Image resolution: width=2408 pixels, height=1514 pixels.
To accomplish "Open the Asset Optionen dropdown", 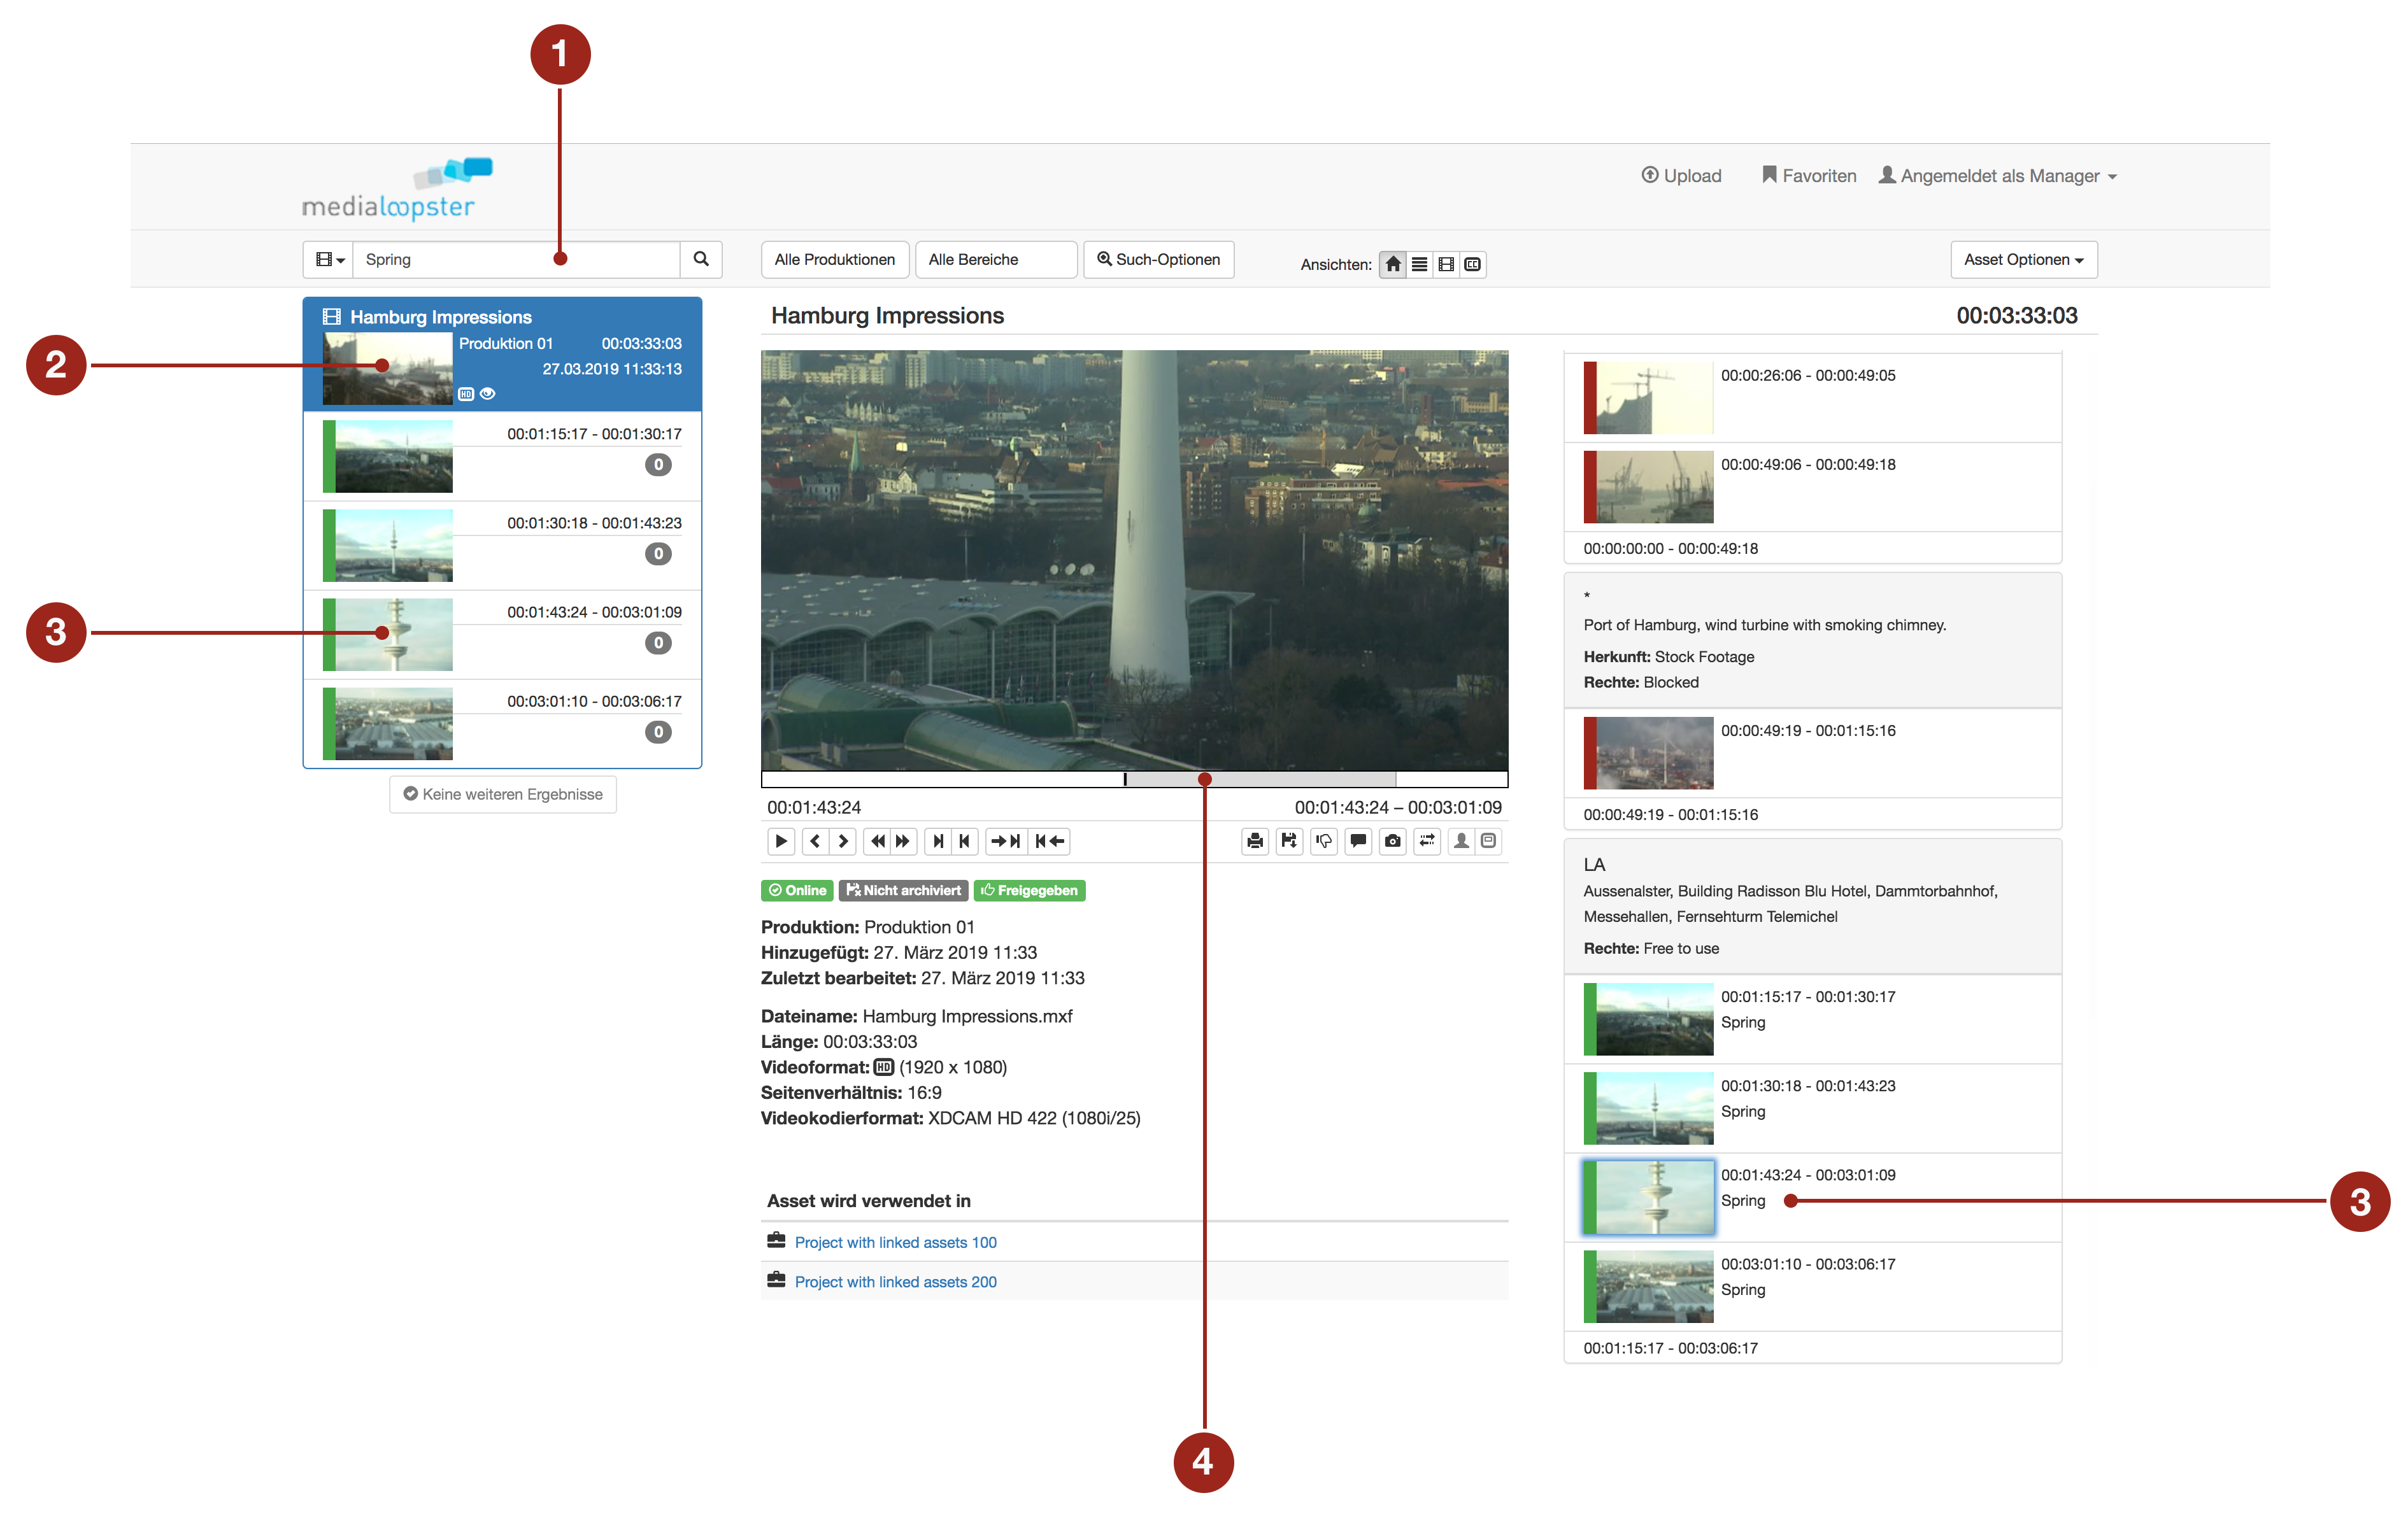I will (2023, 259).
